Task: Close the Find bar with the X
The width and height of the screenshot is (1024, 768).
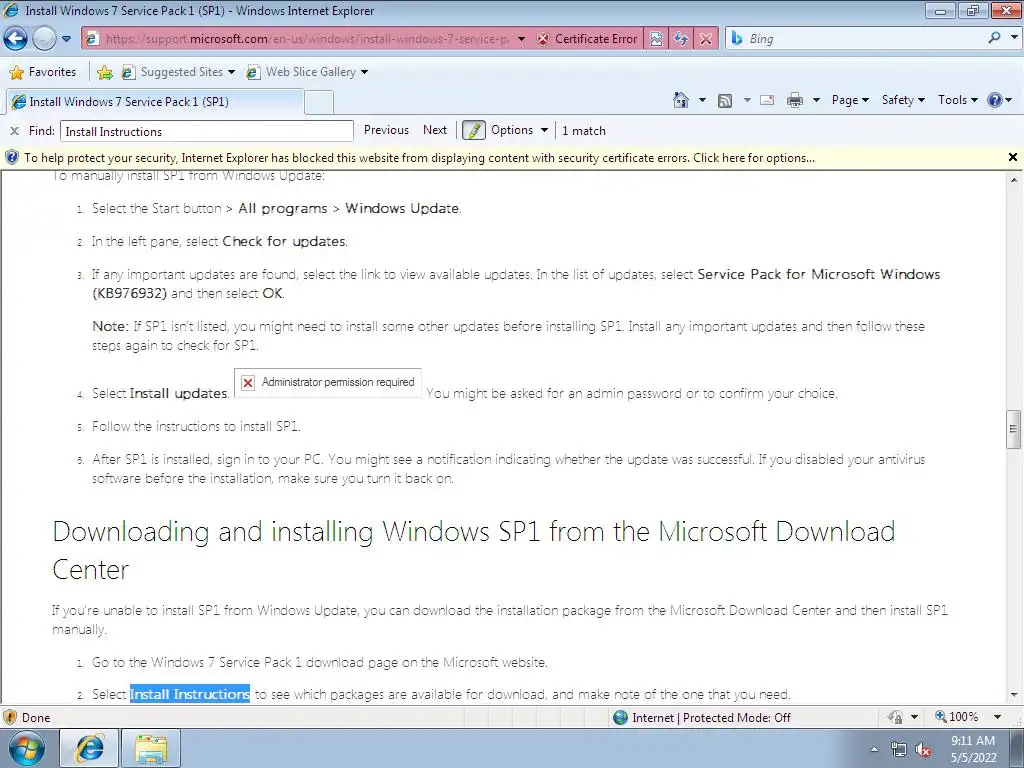Action: tap(14, 131)
